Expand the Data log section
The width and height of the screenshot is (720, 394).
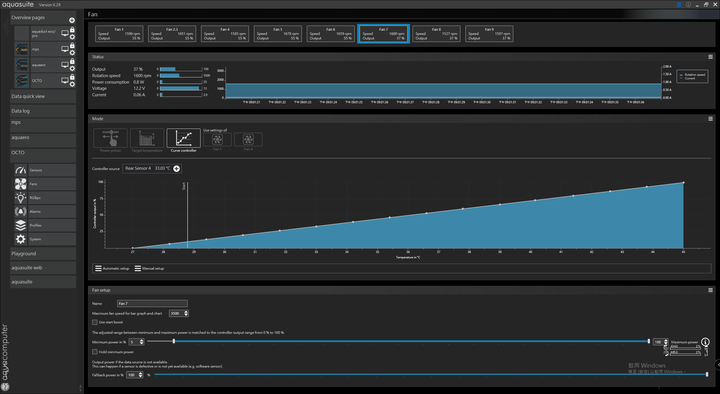(x=43, y=111)
